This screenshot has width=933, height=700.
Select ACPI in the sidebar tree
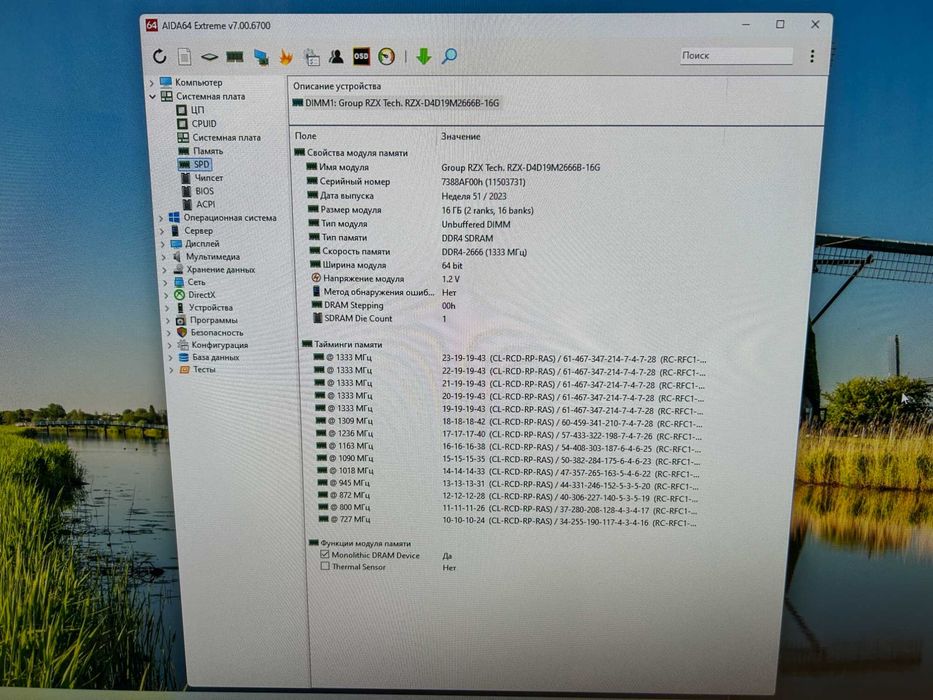click(199, 204)
